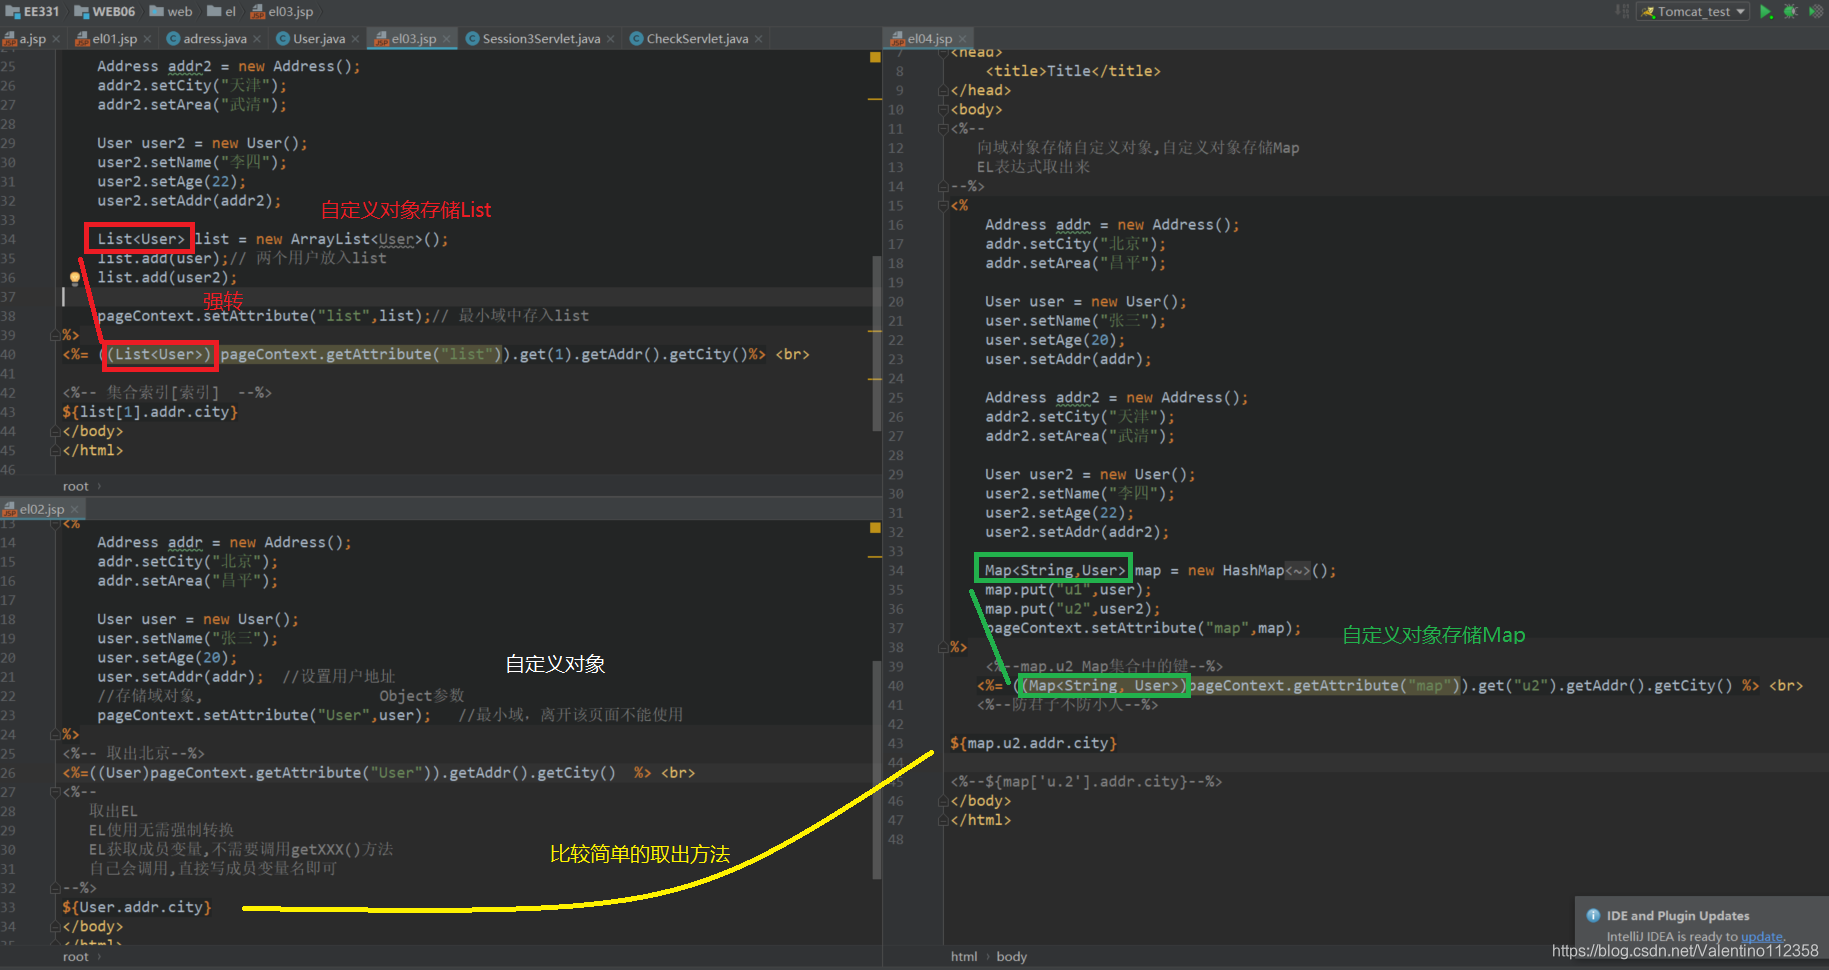
Task: Click the EE331 project breadcrumb
Action: coord(33,11)
